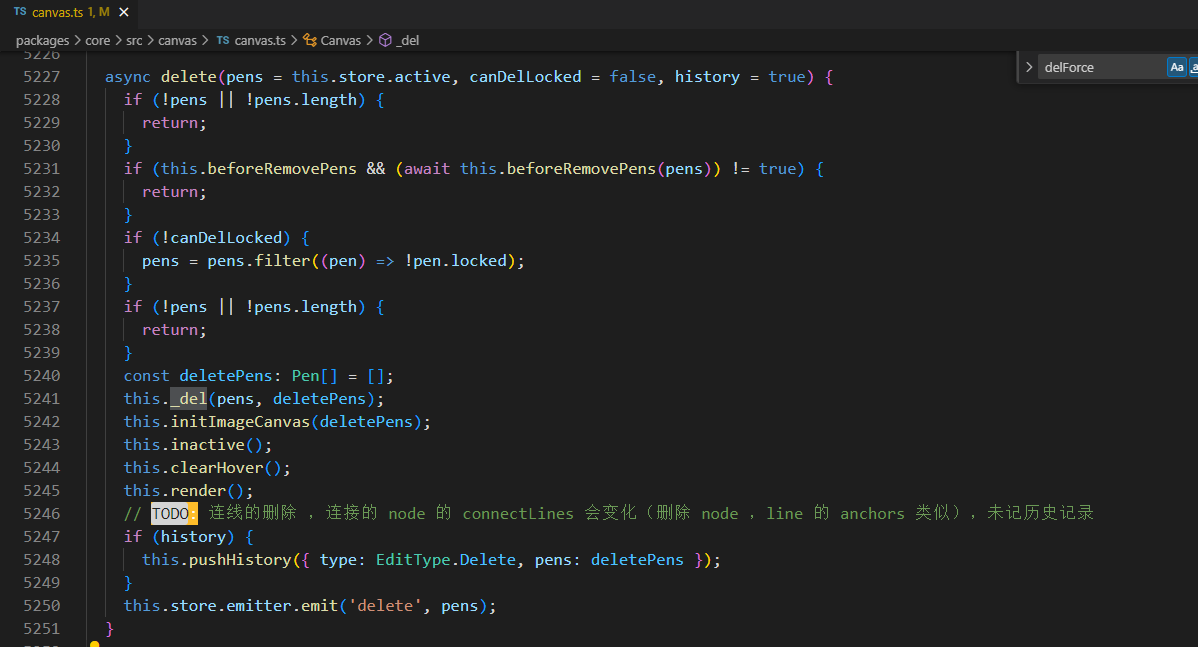Click the return statement on line 5232
This screenshot has height=647, width=1198.
pyautogui.click(x=174, y=192)
